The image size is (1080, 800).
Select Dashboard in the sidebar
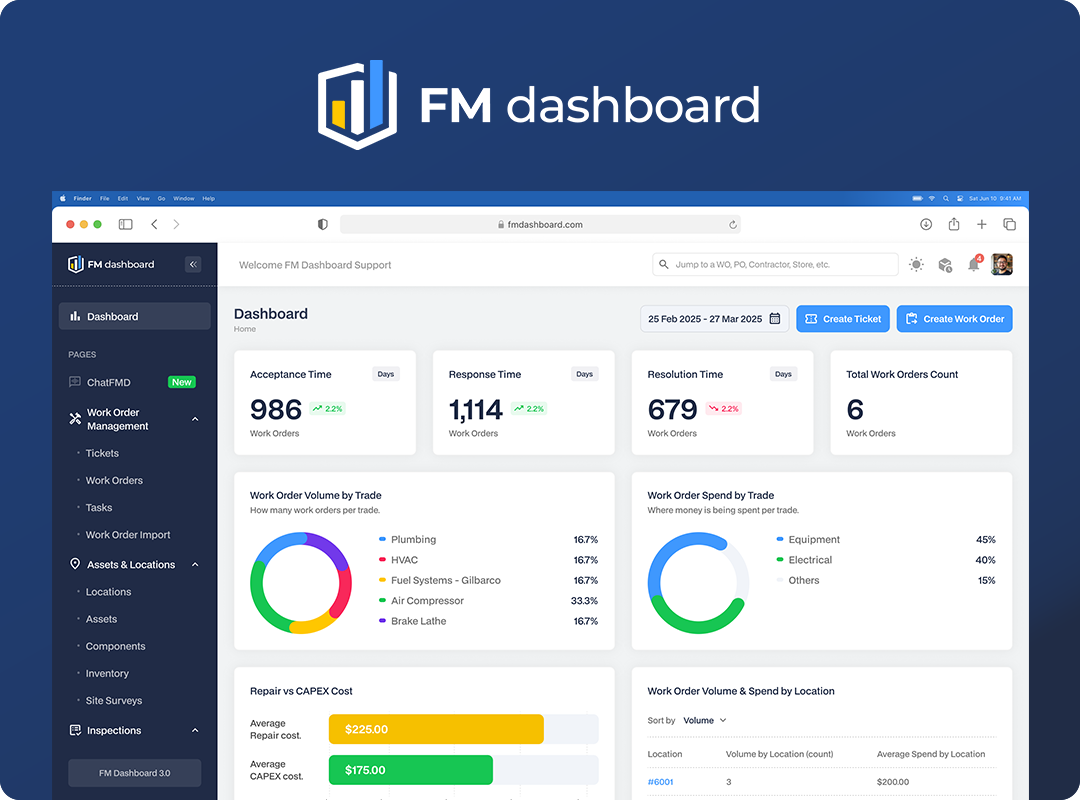pos(134,316)
